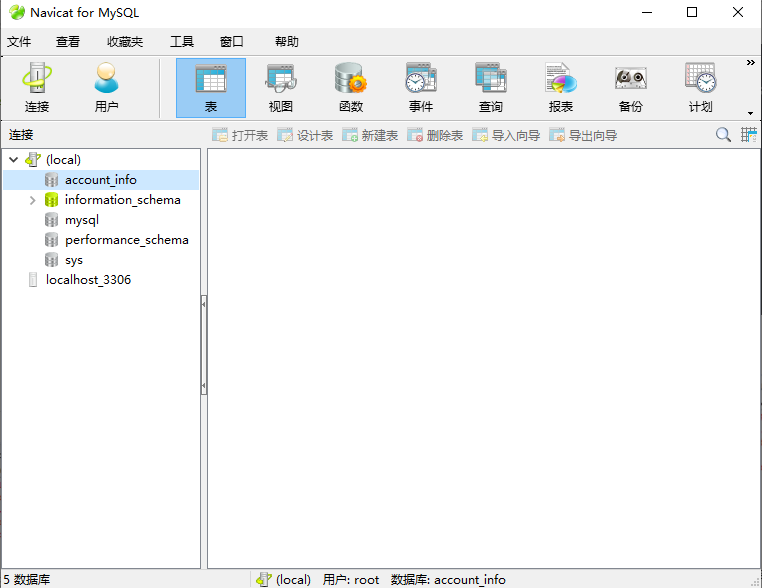Click 设计表 (Design Table) button

[305, 135]
